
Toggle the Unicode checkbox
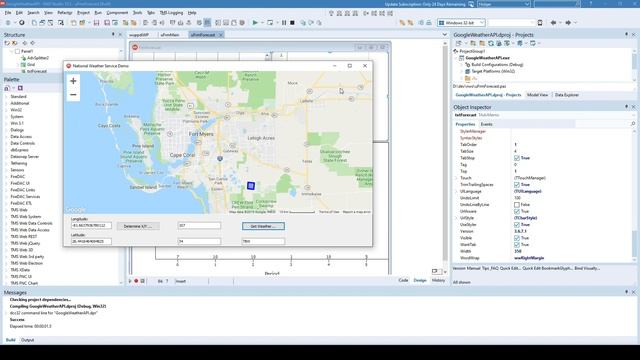[x=517, y=211]
